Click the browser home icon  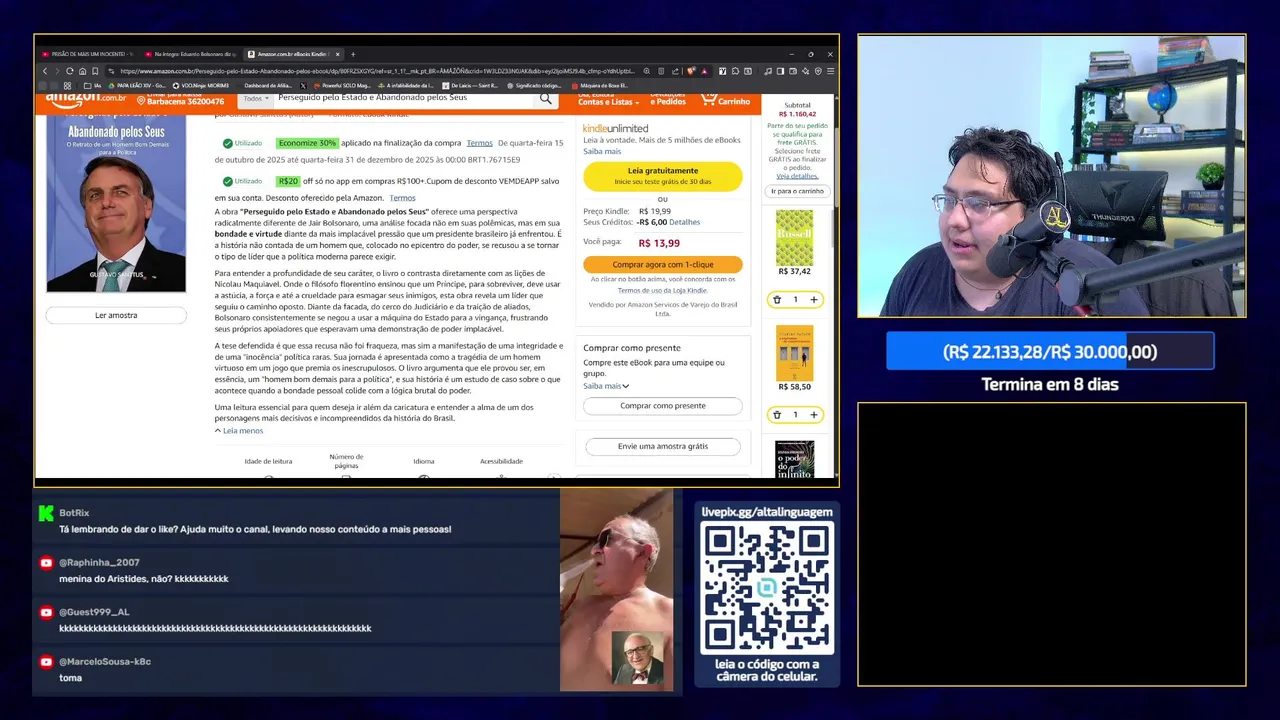82,71
